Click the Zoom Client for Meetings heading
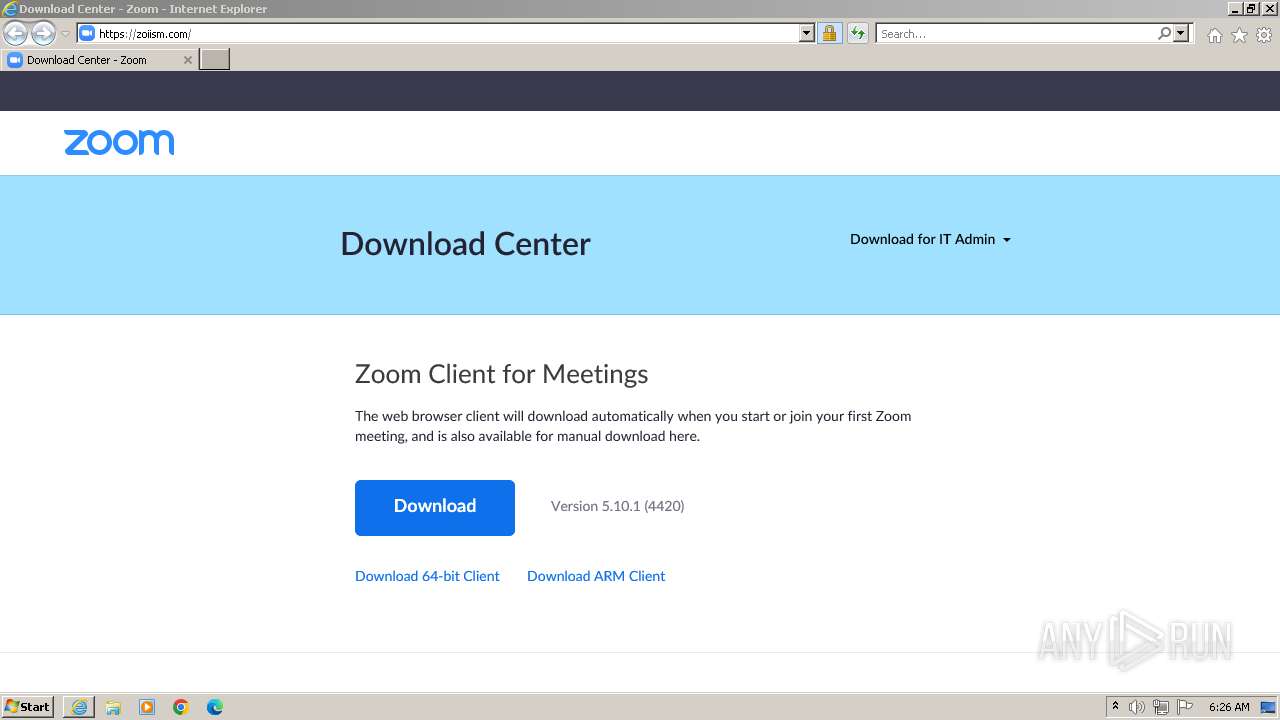1280x720 pixels. [501, 374]
